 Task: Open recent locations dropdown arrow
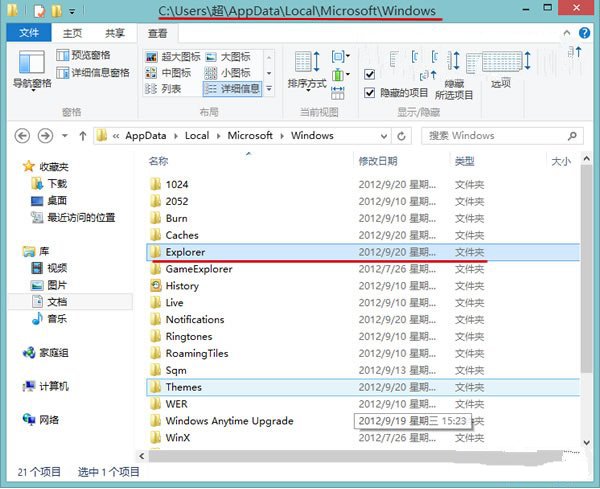[65, 136]
